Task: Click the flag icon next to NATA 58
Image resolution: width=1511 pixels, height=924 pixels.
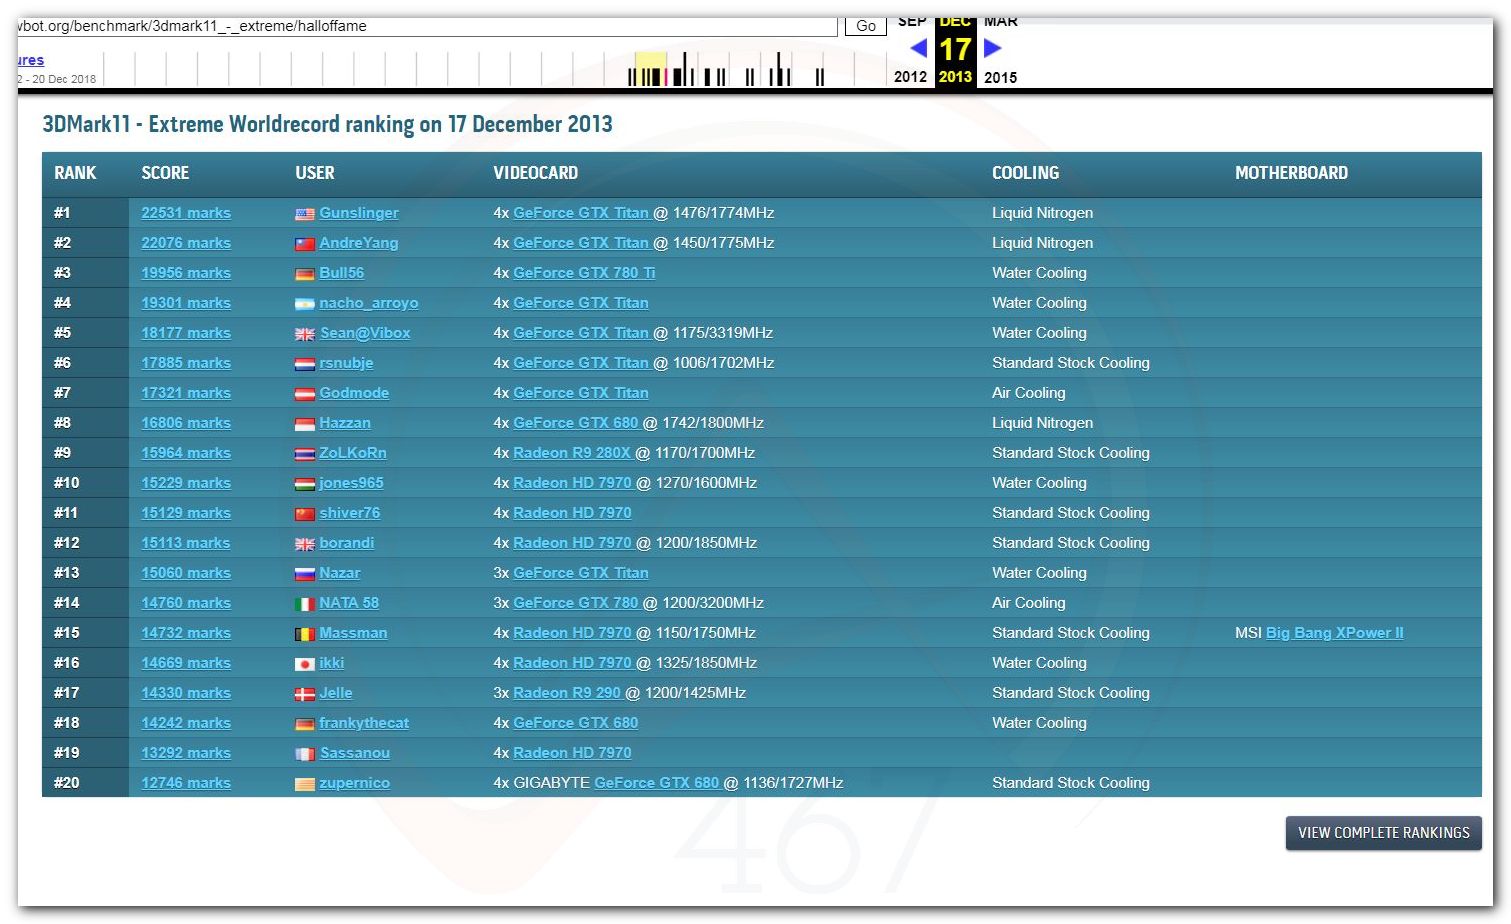Action: click(305, 604)
